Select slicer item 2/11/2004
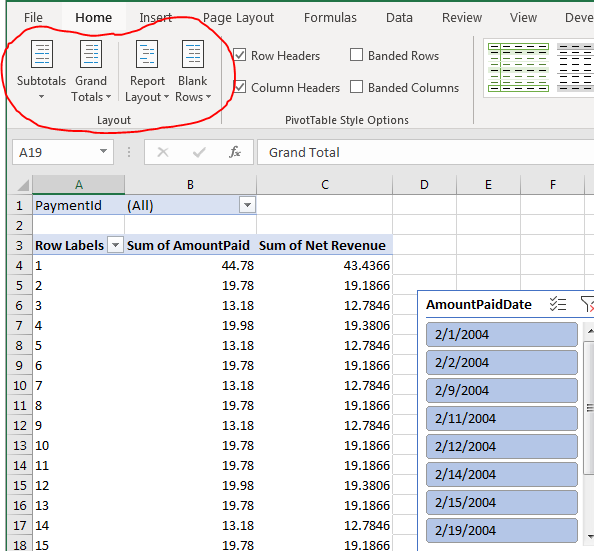Image resolution: width=594 pixels, height=551 pixels. (502, 419)
